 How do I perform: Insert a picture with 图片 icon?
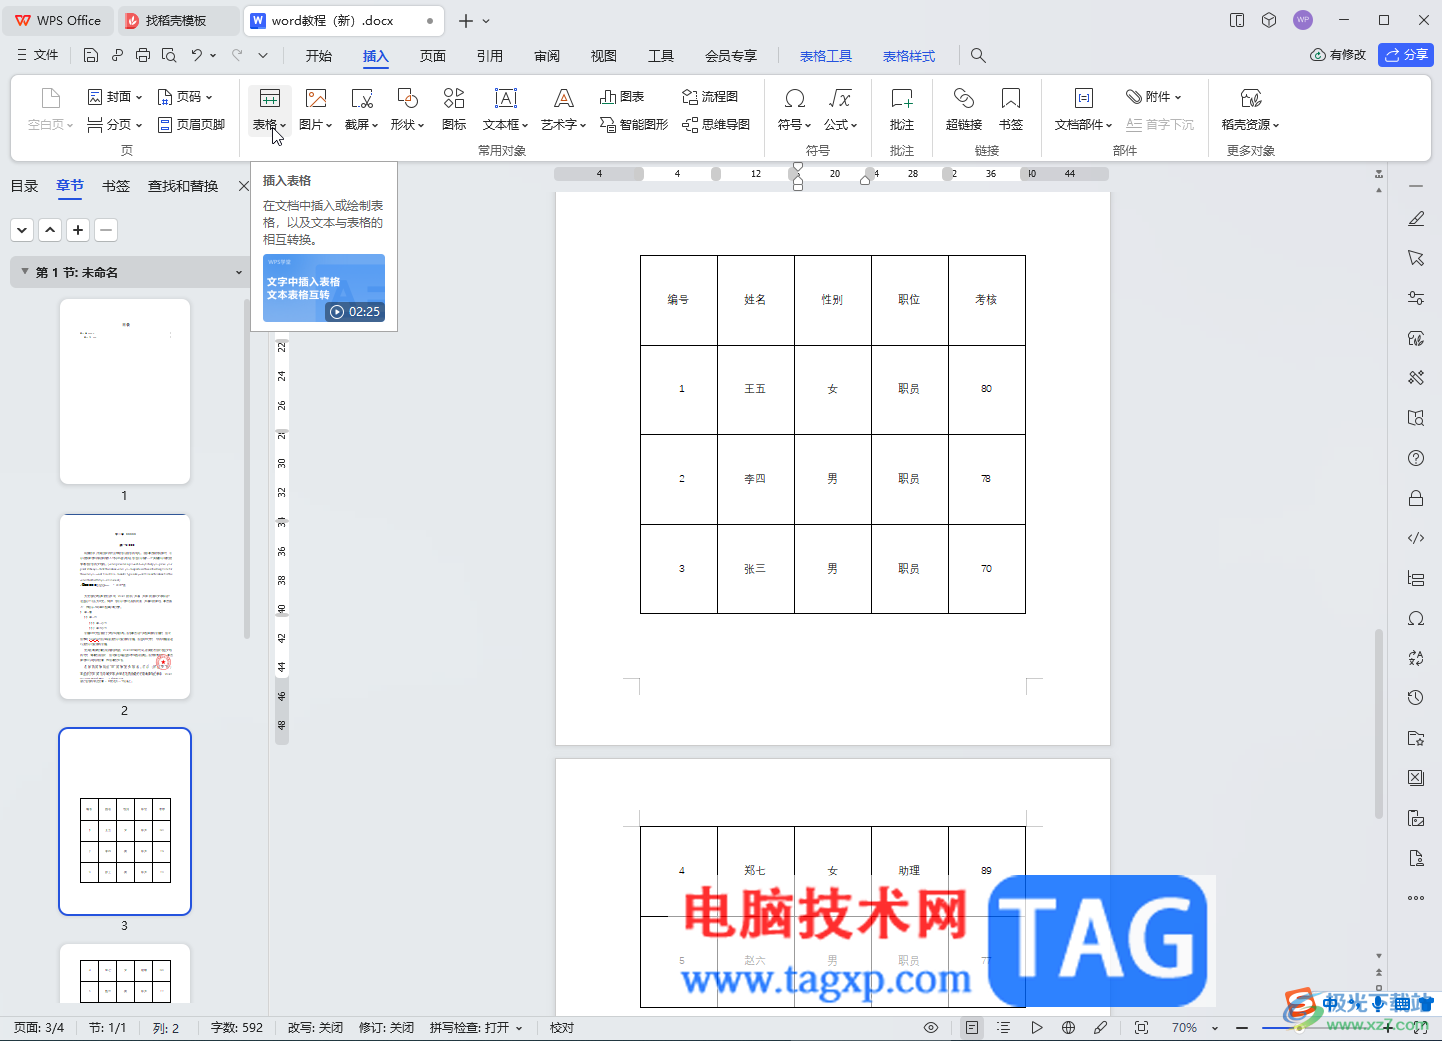316,110
